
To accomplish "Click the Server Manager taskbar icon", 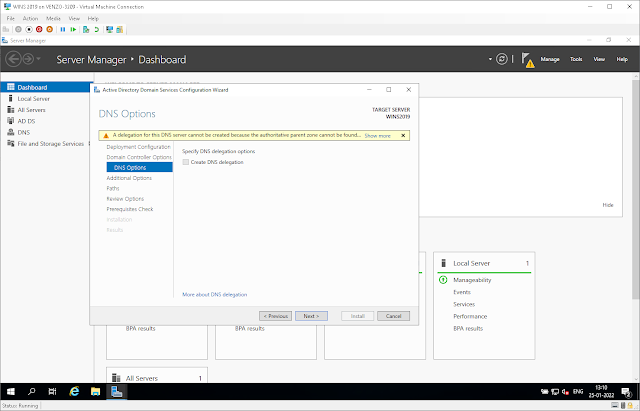I will [117, 392].
